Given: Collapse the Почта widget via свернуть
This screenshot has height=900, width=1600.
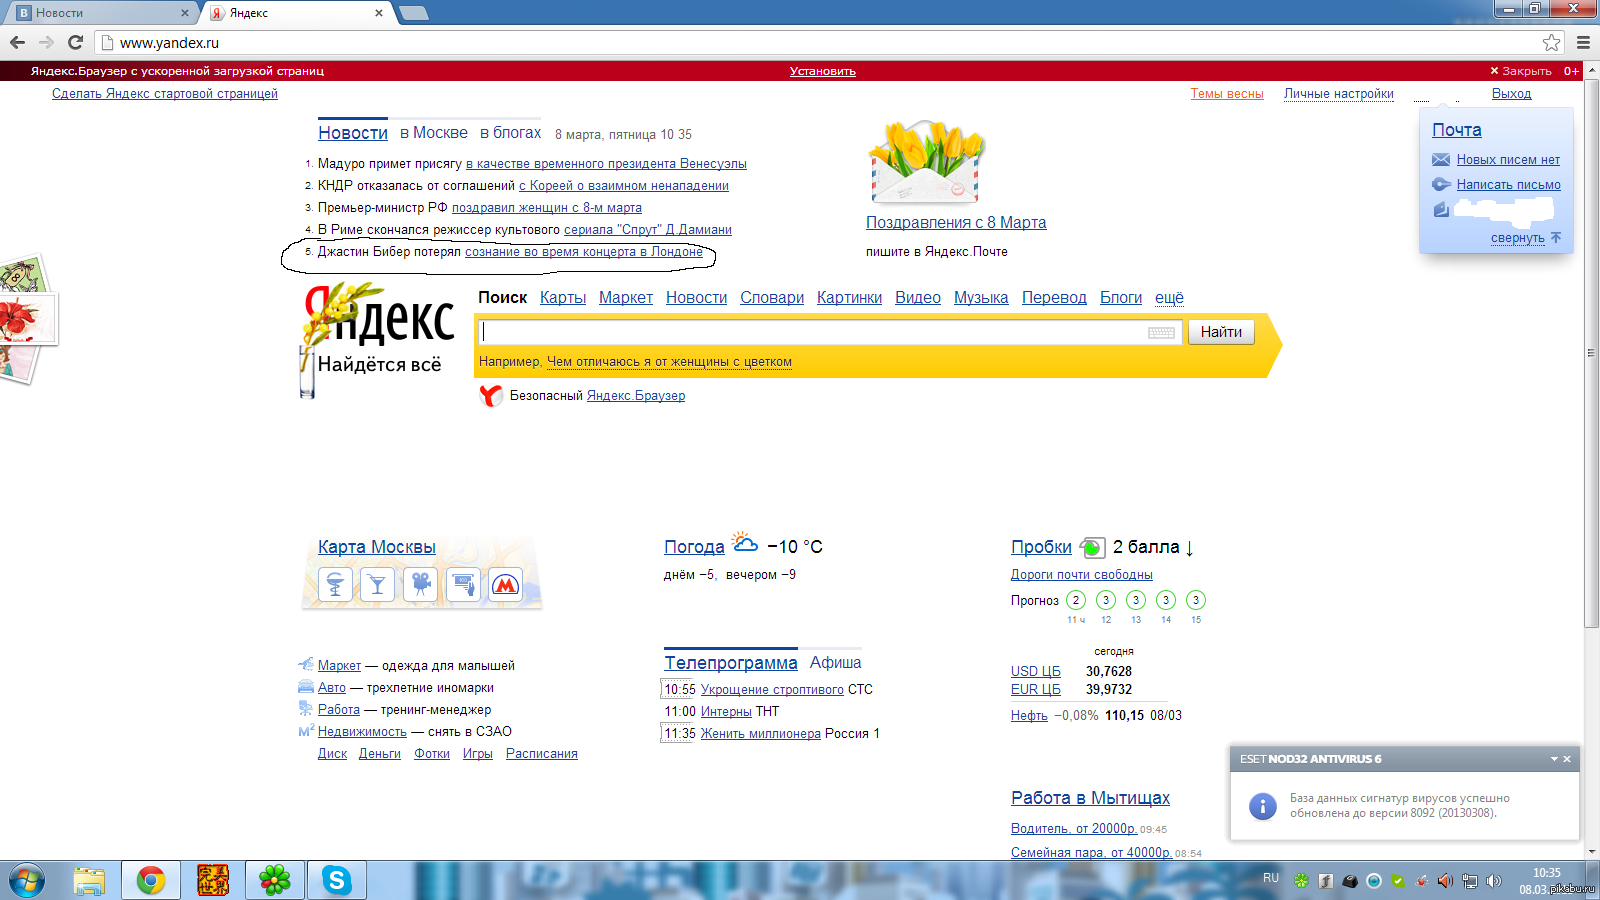Looking at the screenshot, I should (x=1517, y=238).
